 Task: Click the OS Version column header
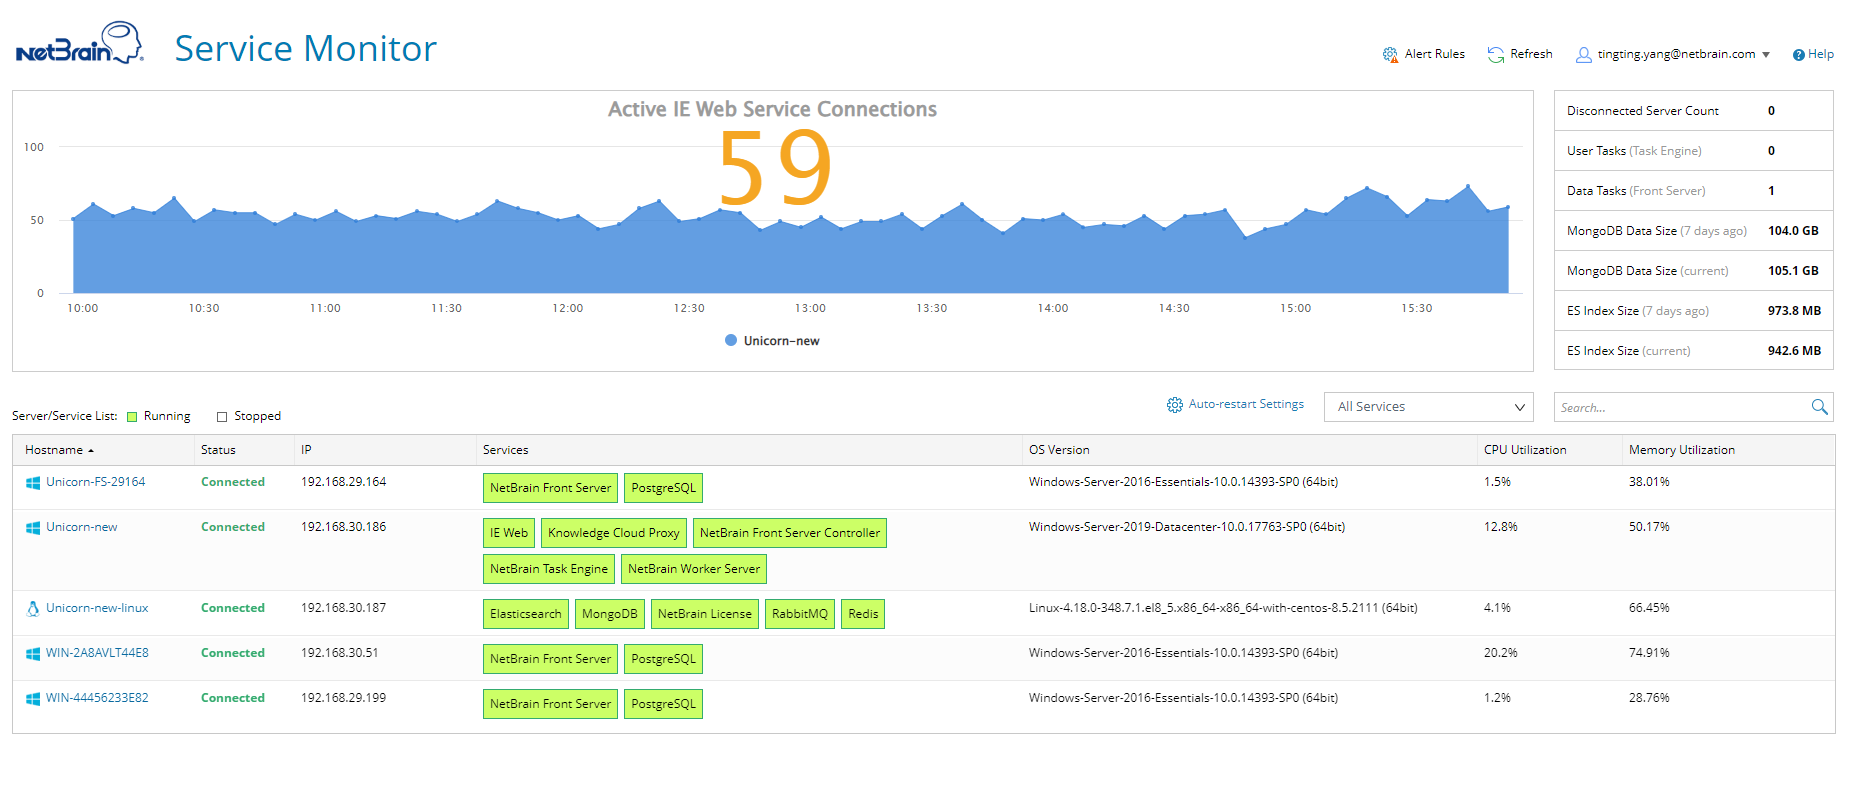tap(1059, 450)
